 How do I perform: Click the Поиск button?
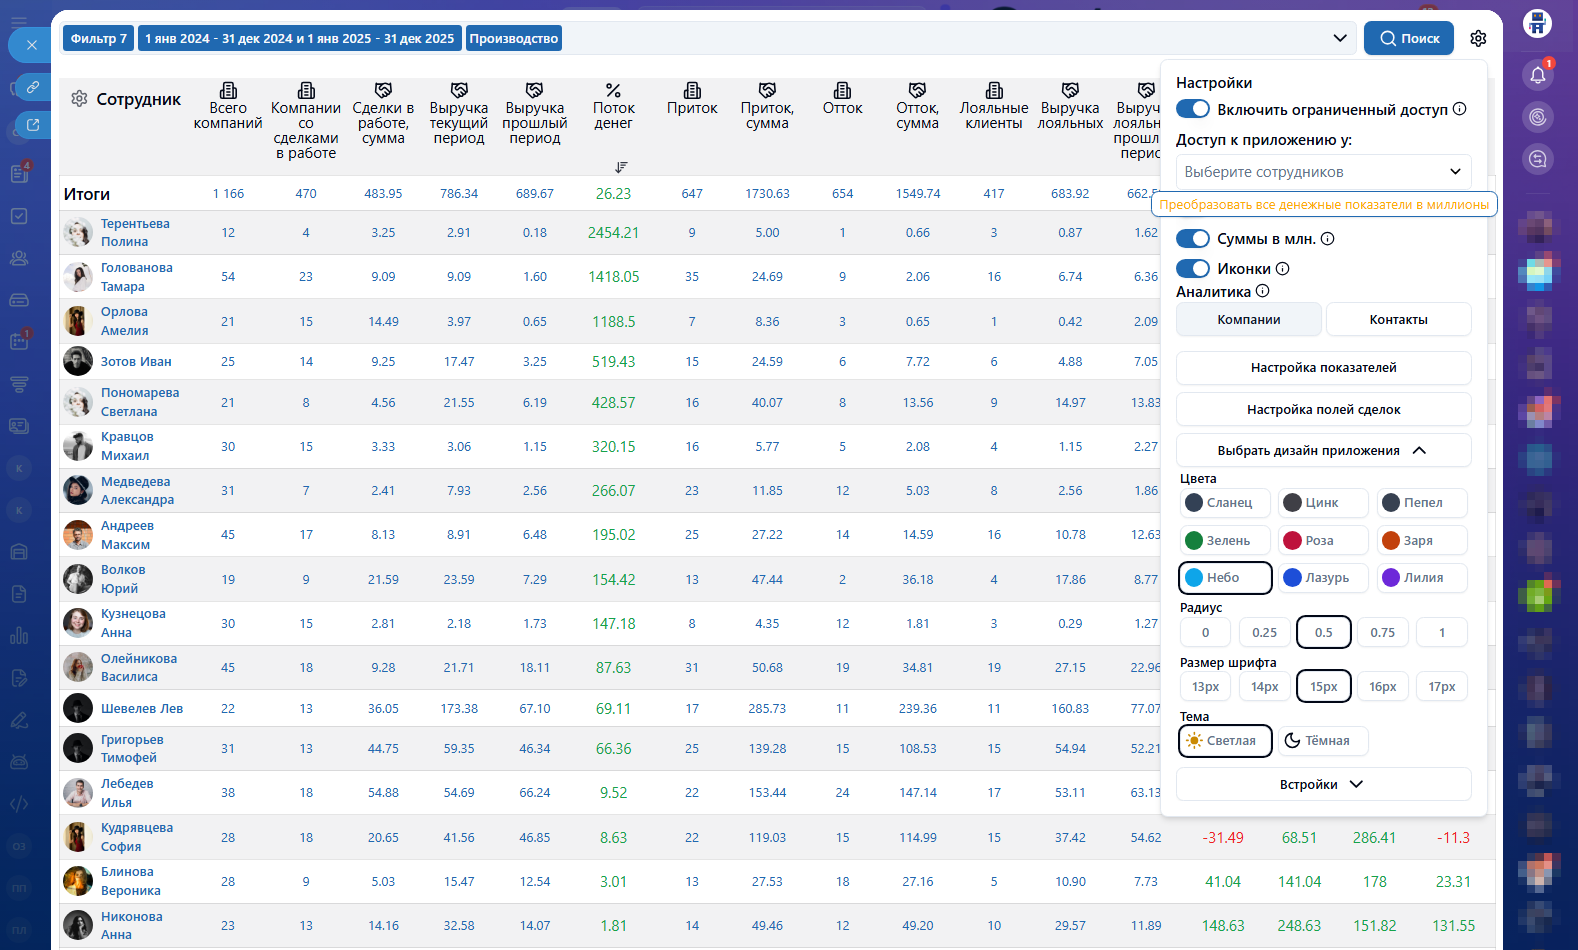coord(1409,38)
